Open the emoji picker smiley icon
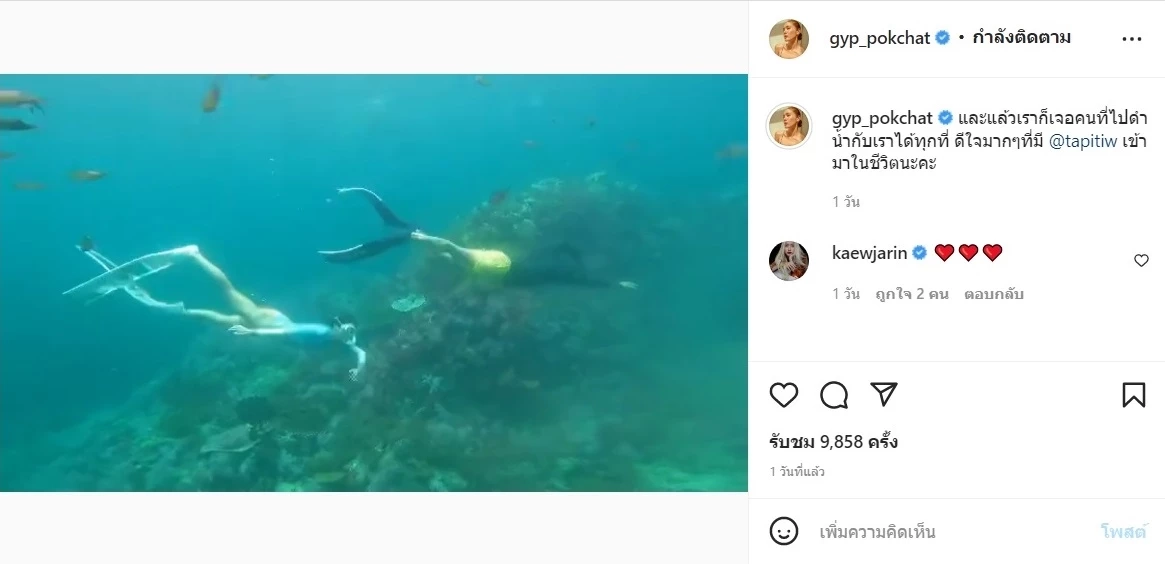The height and width of the screenshot is (564, 1165). tap(784, 531)
